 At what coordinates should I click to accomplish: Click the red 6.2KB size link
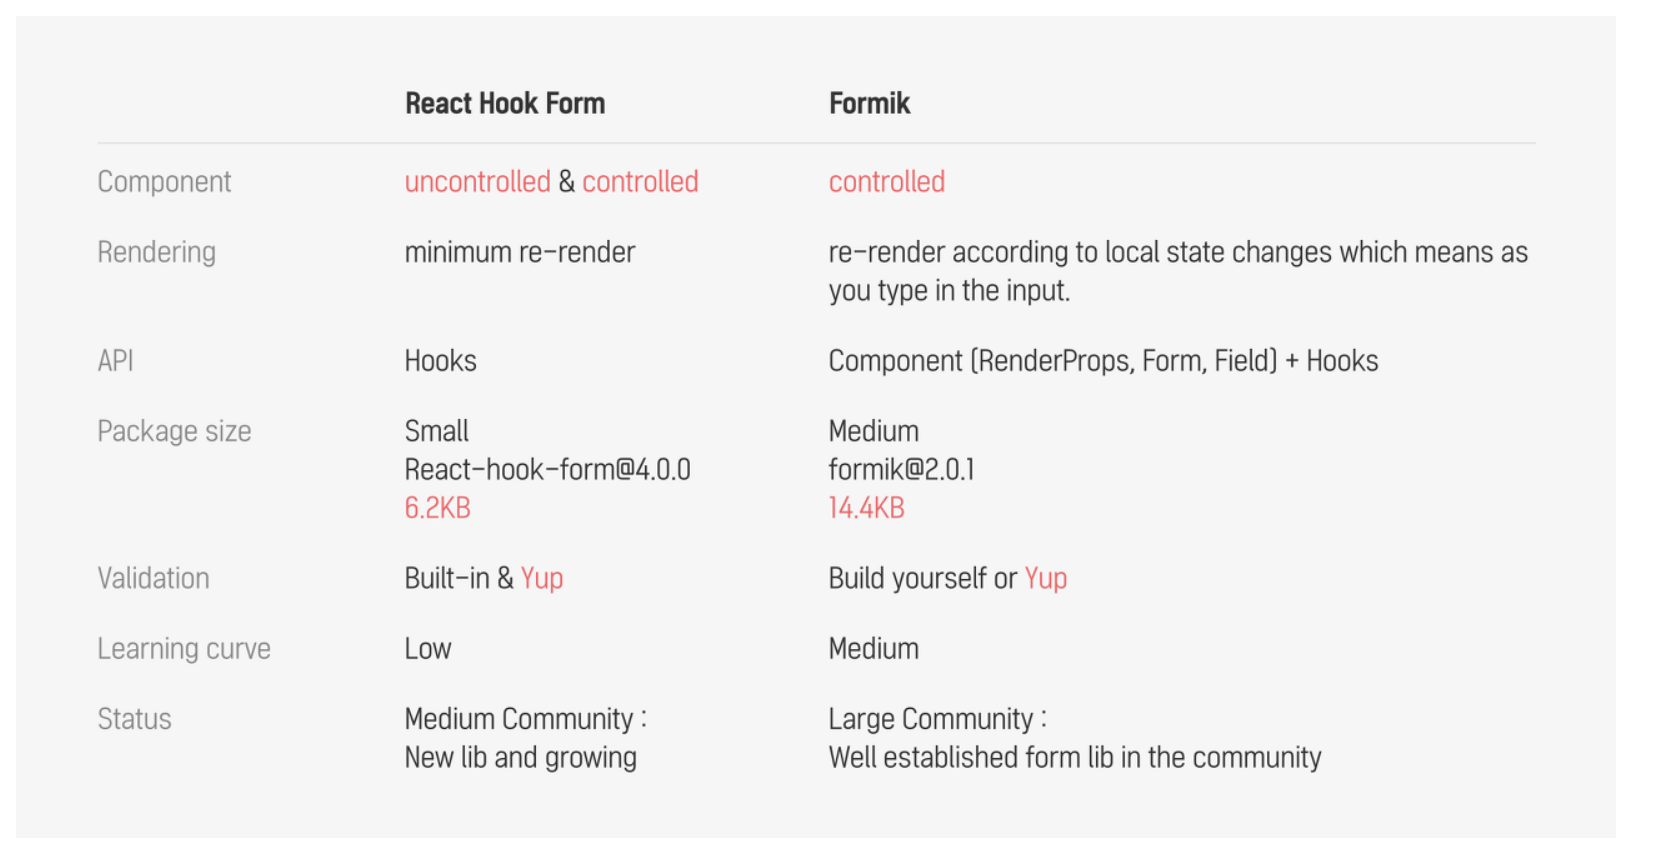(x=437, y=508)
